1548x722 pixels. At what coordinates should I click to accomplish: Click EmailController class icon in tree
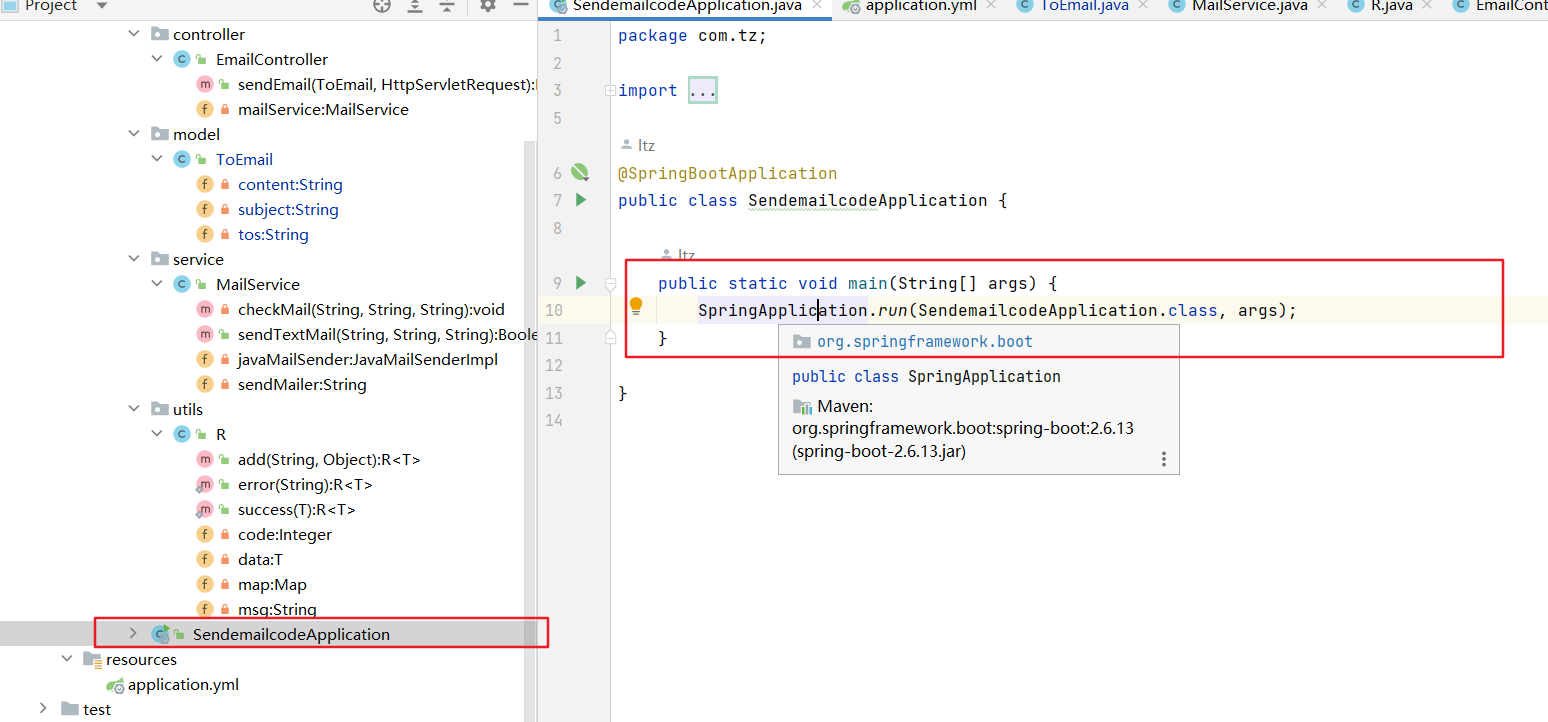pyautogui.click(x=182, y=59)
